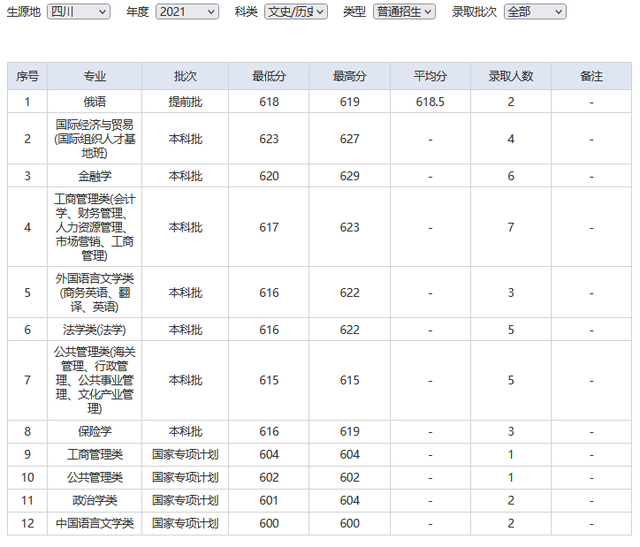Select the 公共管理类(海关管理…) major cell

(x=95, y=380)
